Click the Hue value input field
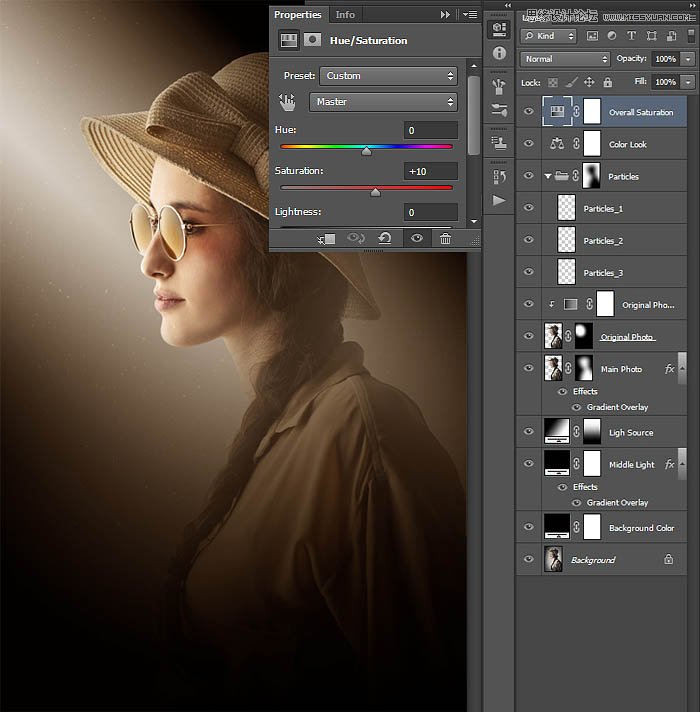The height and width of the screenshot is (712, 700). tap(431, 131)
